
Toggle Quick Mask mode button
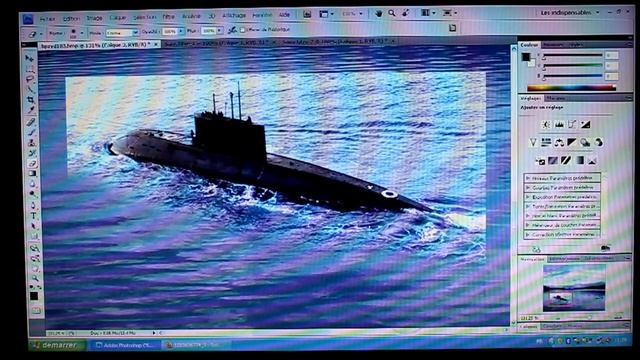[36, 311]
